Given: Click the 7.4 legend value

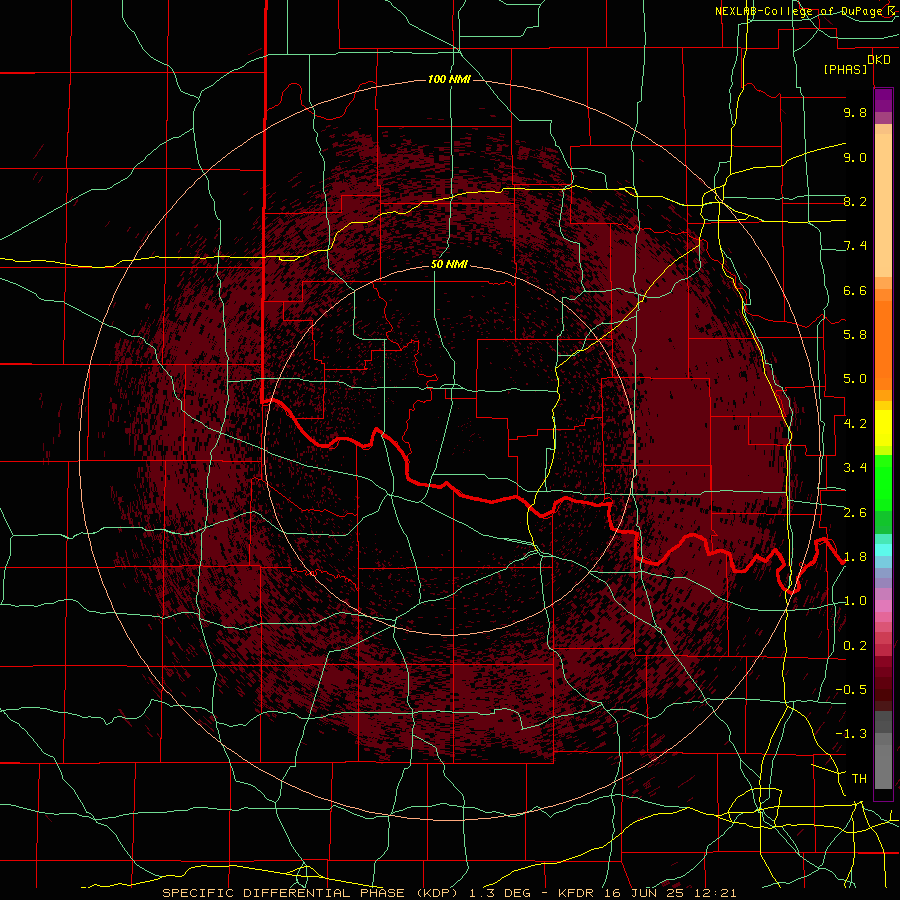Looking at the screenshot, I should click(x=855, y=246).
